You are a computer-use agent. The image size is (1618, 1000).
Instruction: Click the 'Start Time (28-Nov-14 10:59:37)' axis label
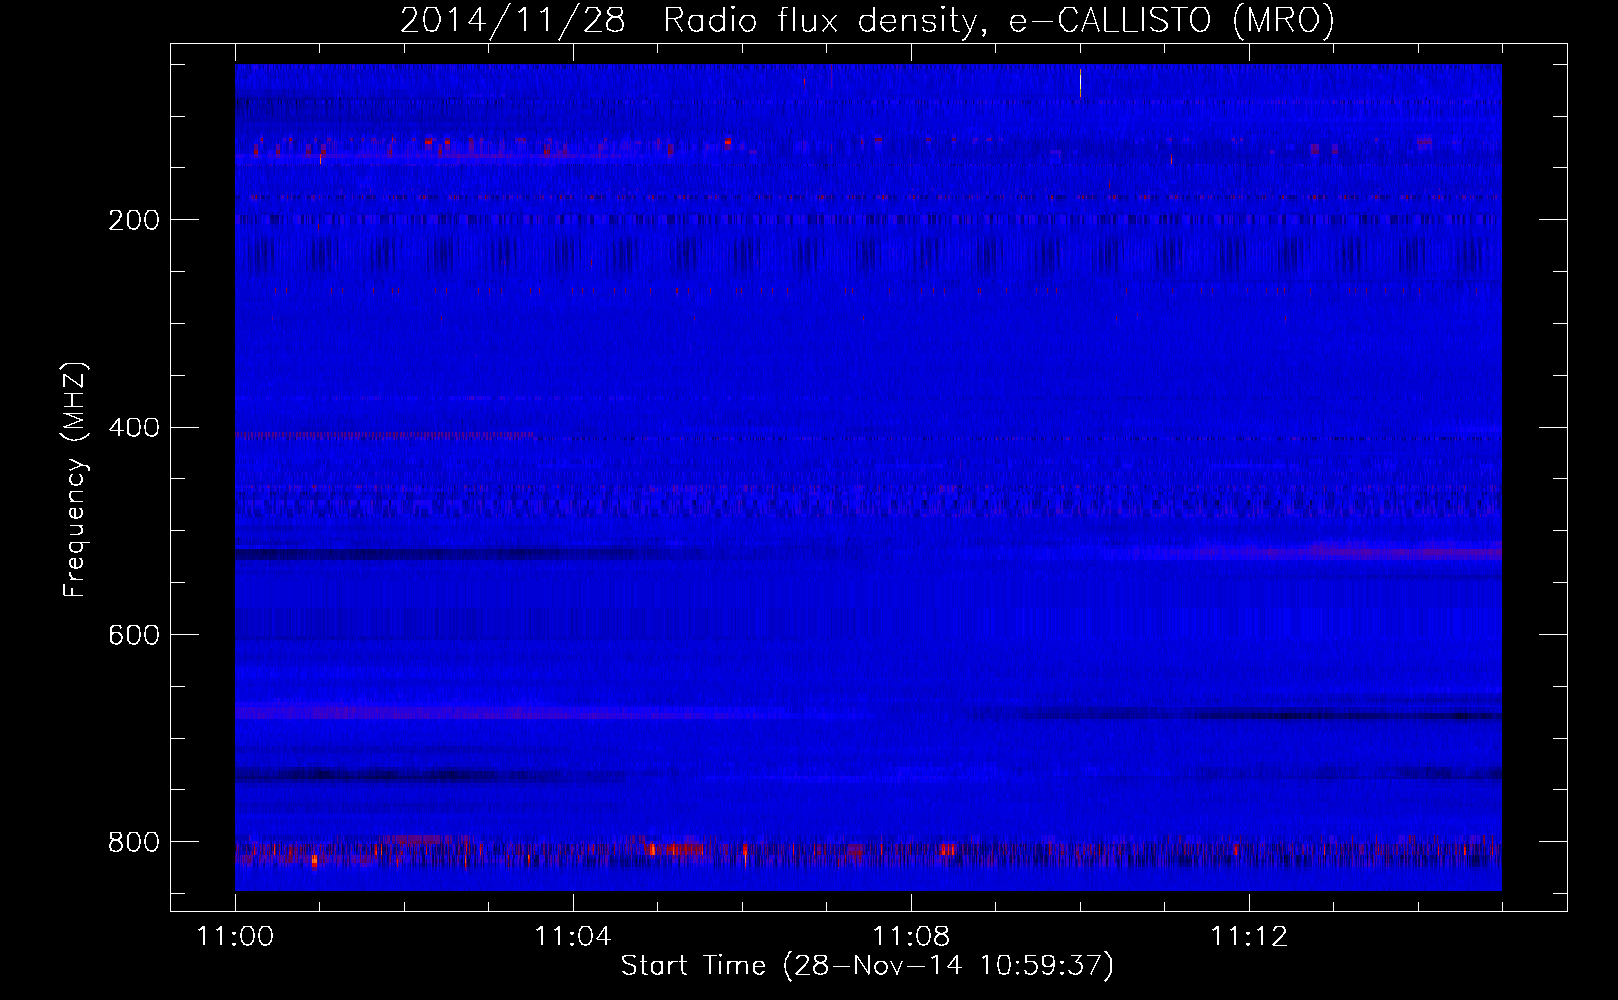click(x=867, y=966)
